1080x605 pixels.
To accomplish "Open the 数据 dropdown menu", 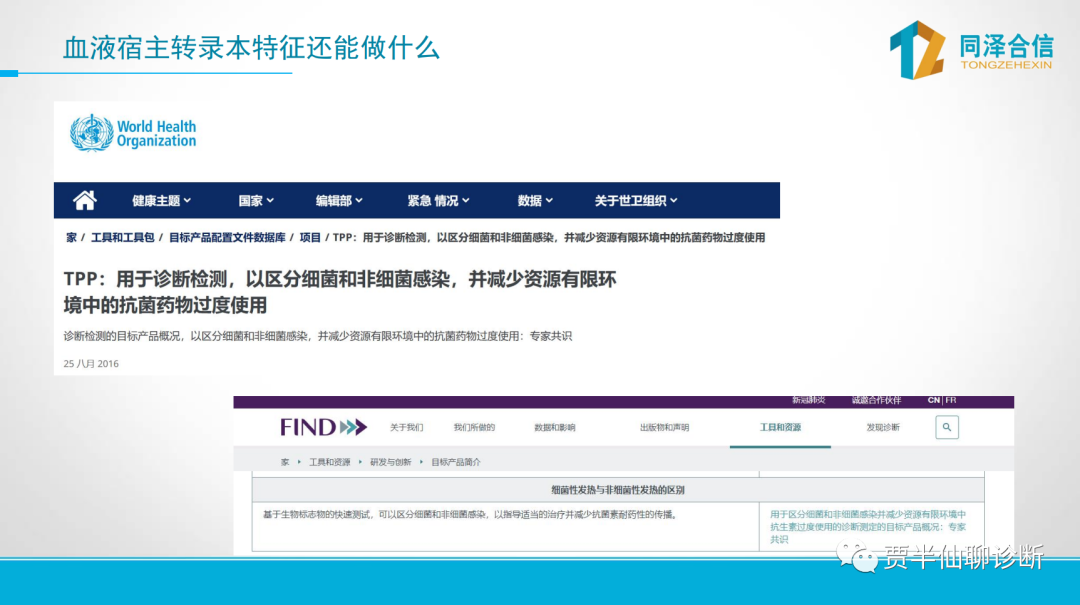I will click(x=535, y=201).
